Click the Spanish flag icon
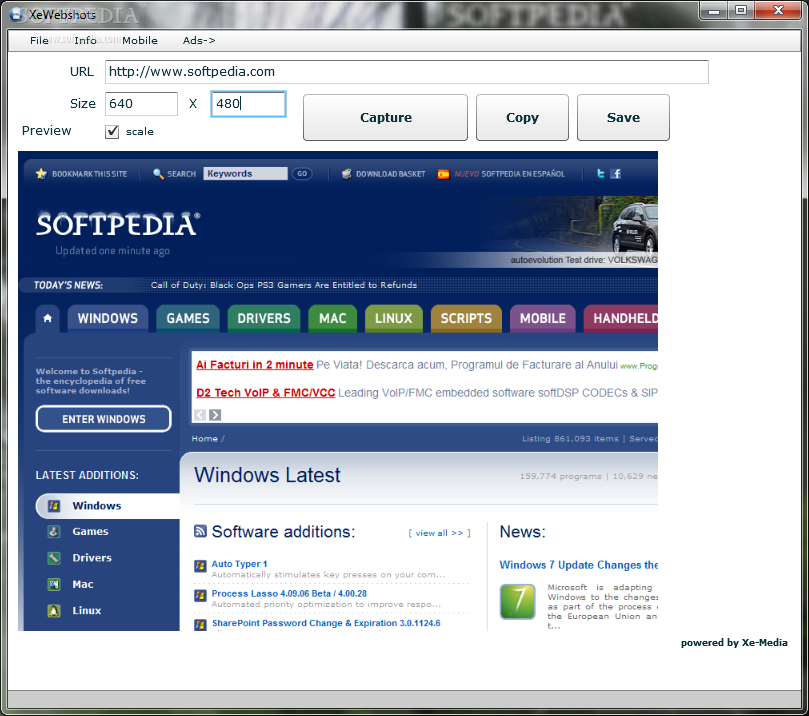809x716 pixels. click(443, 174)
